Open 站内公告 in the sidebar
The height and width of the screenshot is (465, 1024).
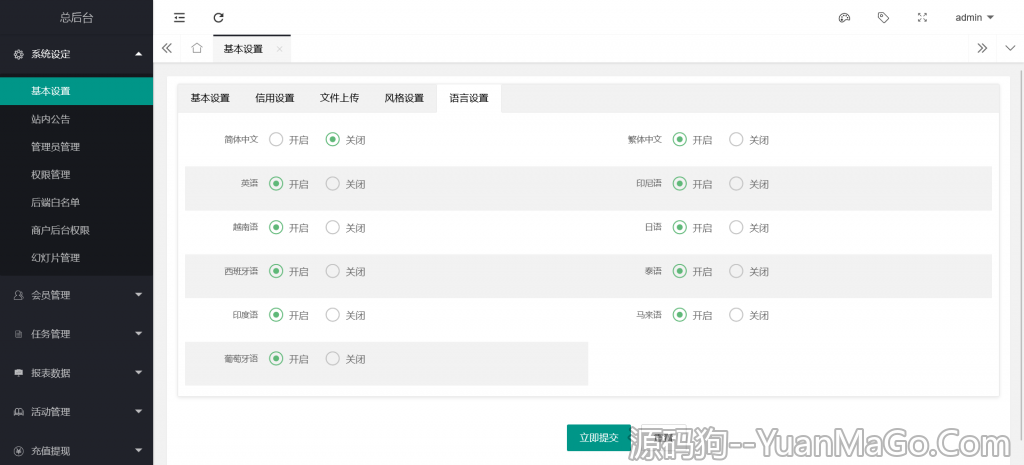click(76, 120)
